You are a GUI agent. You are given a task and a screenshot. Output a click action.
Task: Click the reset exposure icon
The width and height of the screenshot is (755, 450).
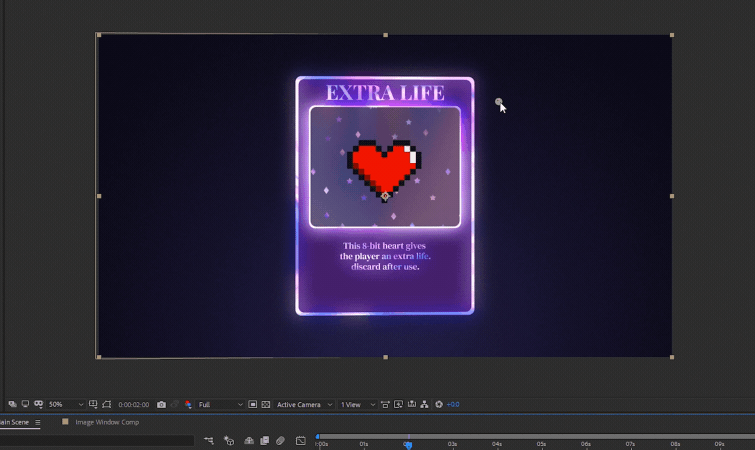439,405
